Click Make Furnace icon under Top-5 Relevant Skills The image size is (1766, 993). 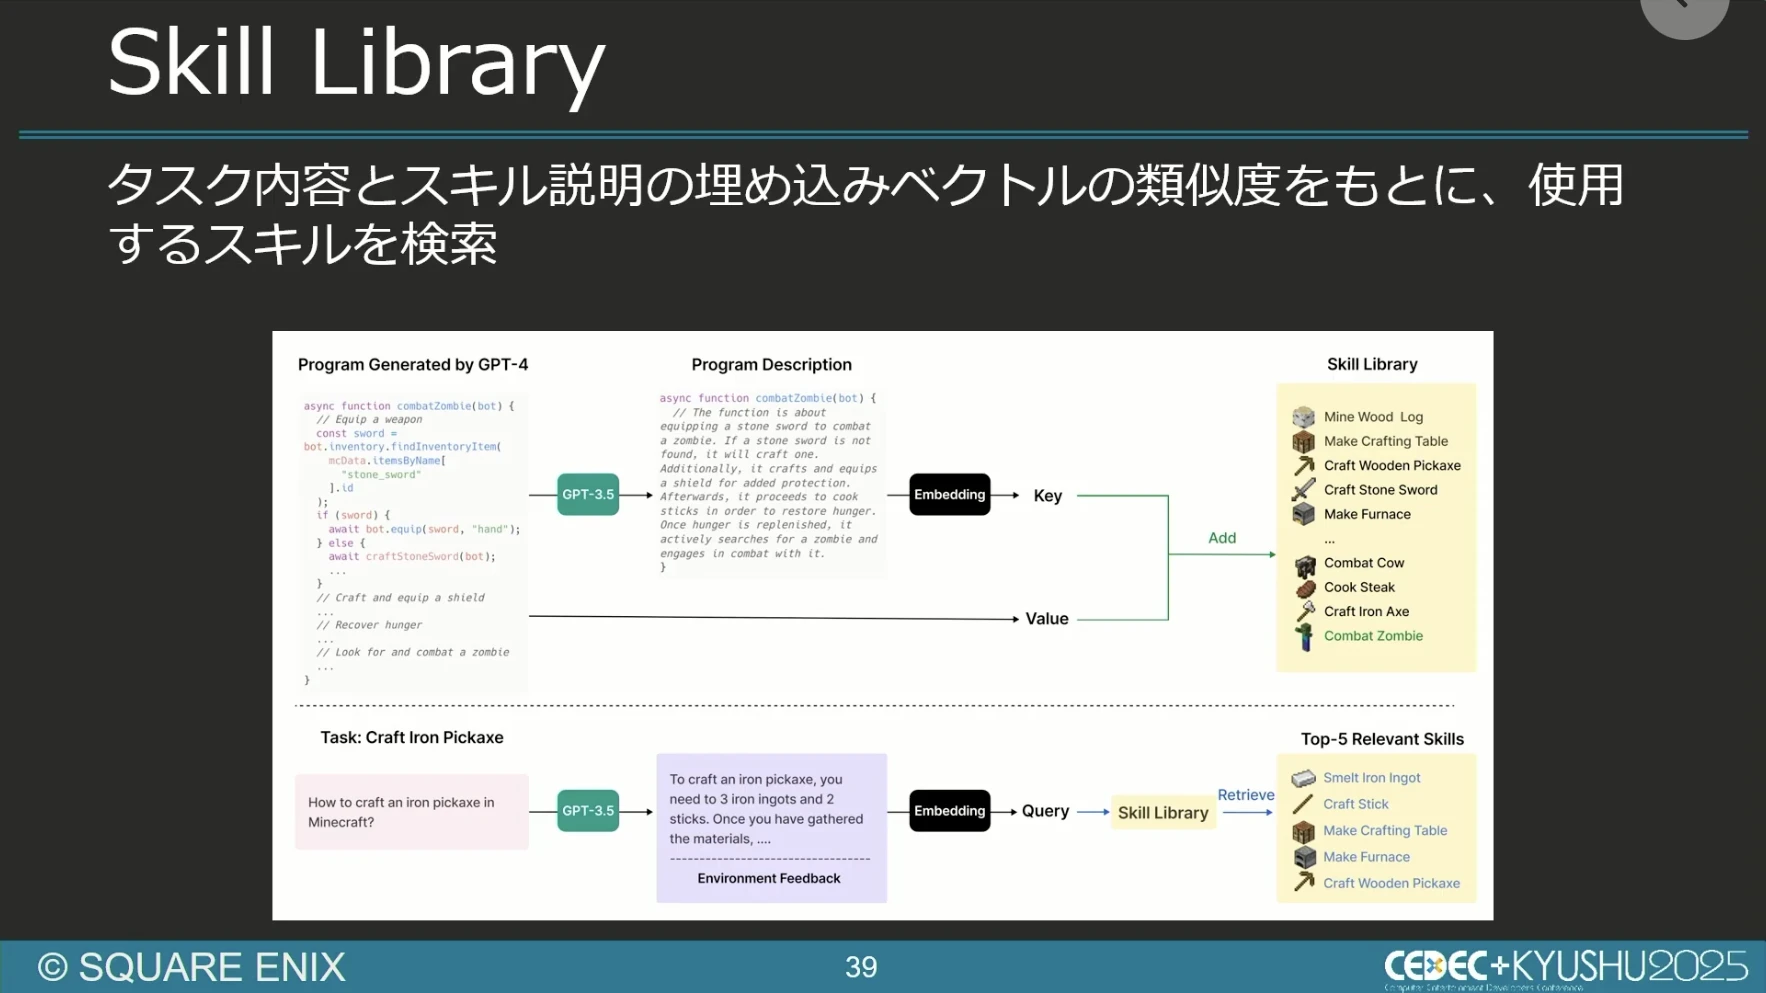(1304, 857)
